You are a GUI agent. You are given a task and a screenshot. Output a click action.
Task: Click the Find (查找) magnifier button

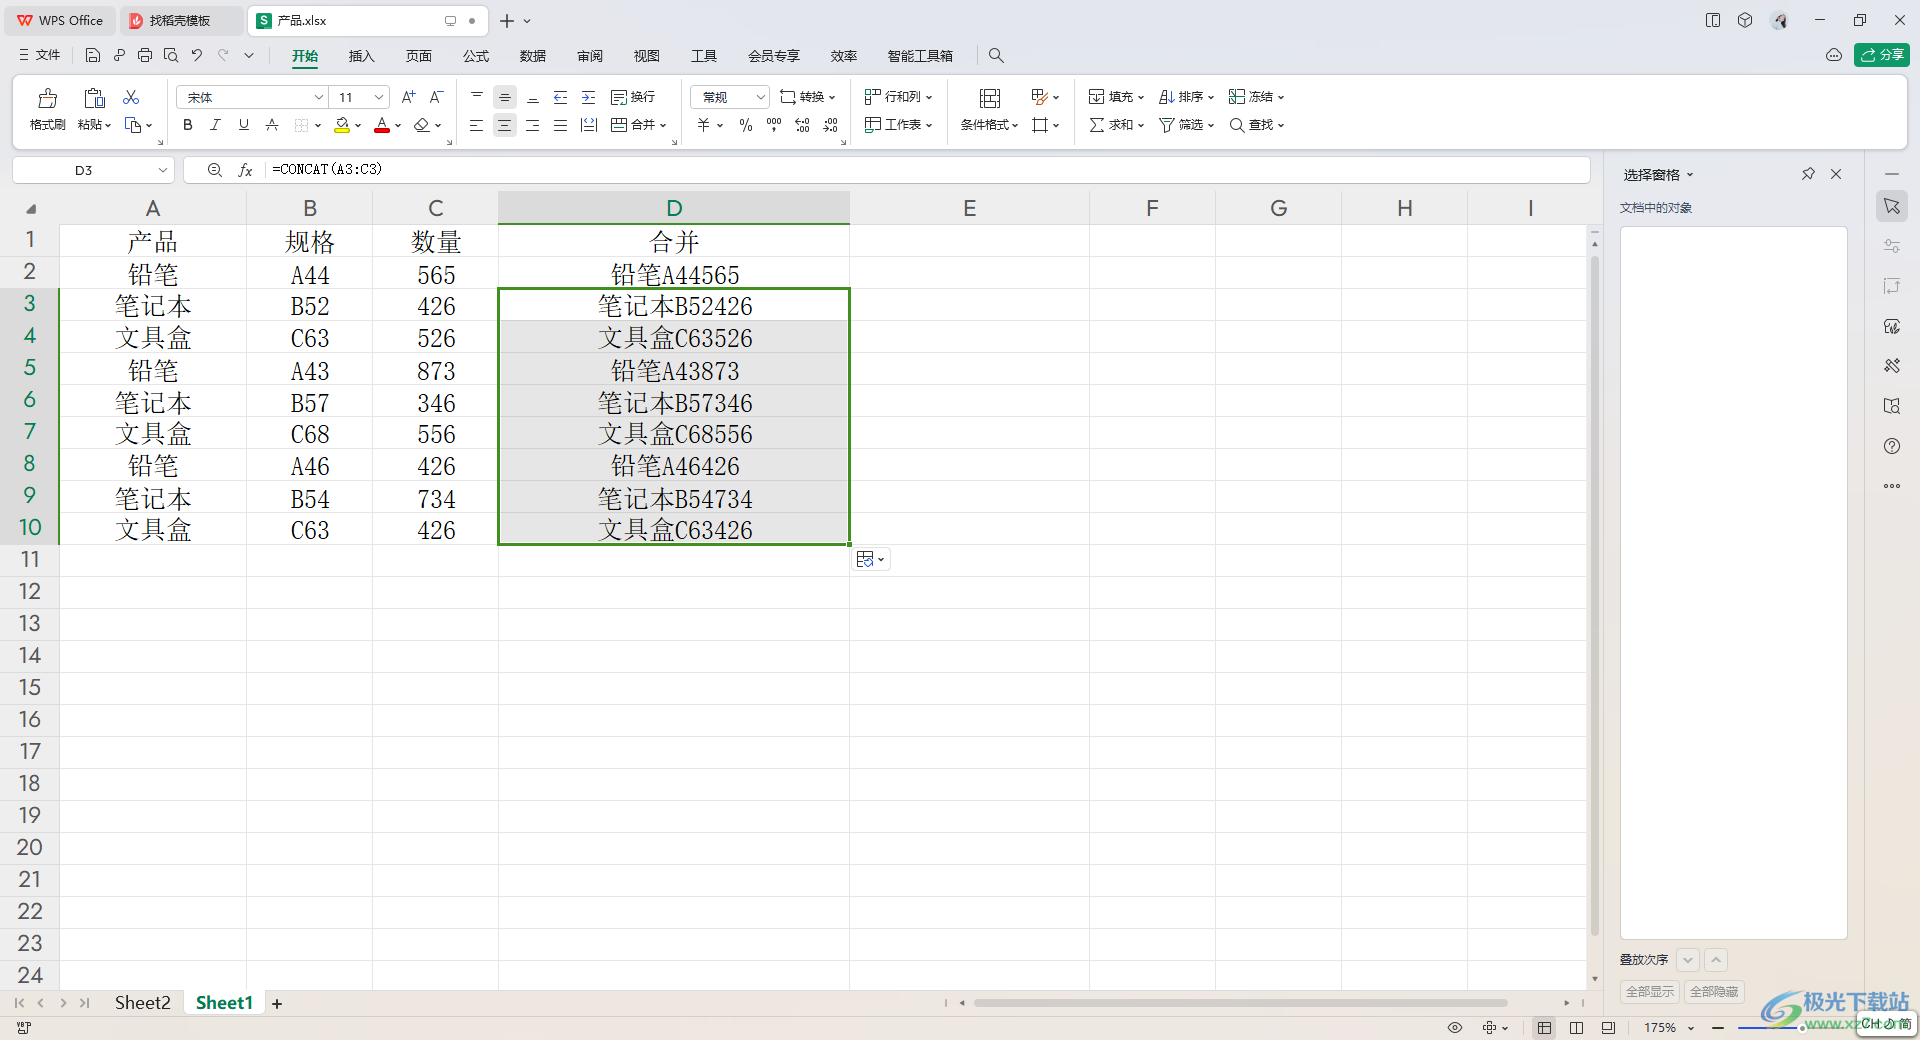(x=1256, y=125)
